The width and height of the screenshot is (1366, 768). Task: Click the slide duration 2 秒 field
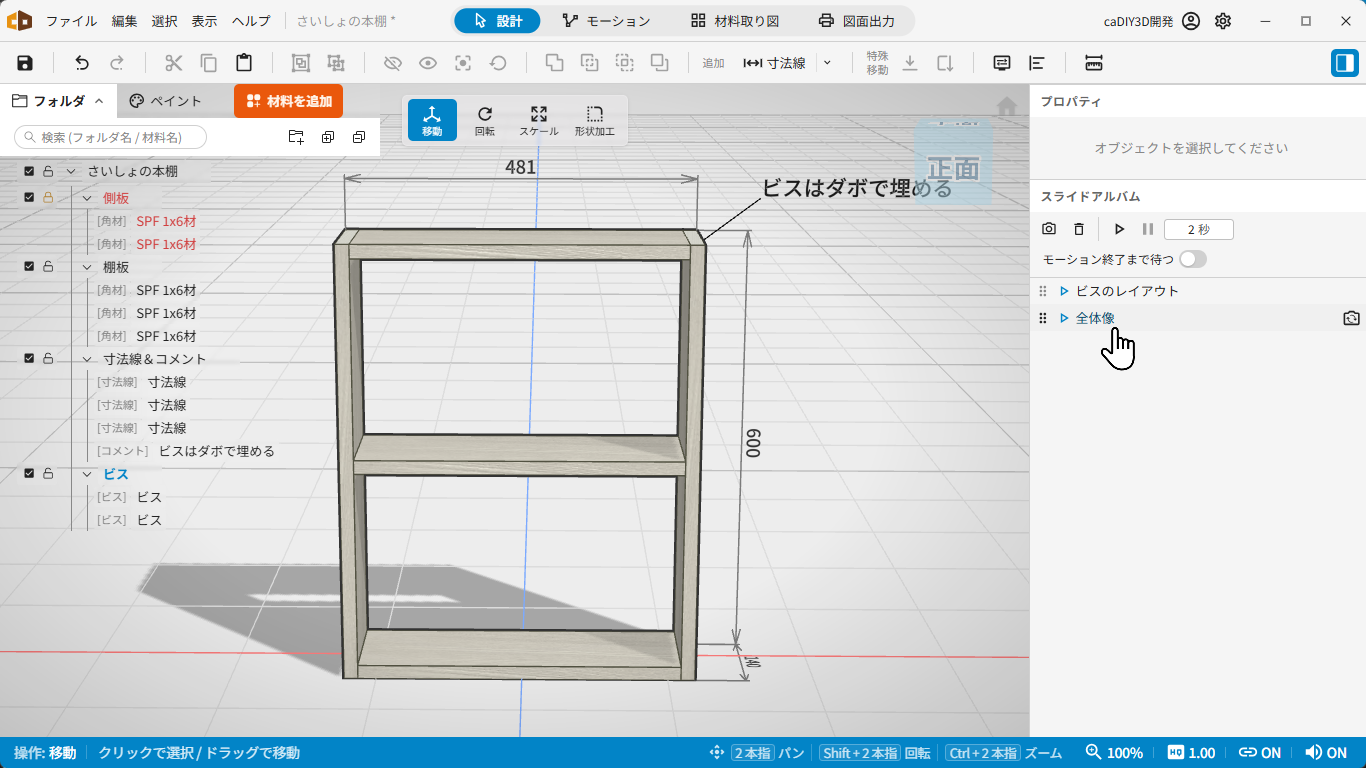tap(1198, 229)
